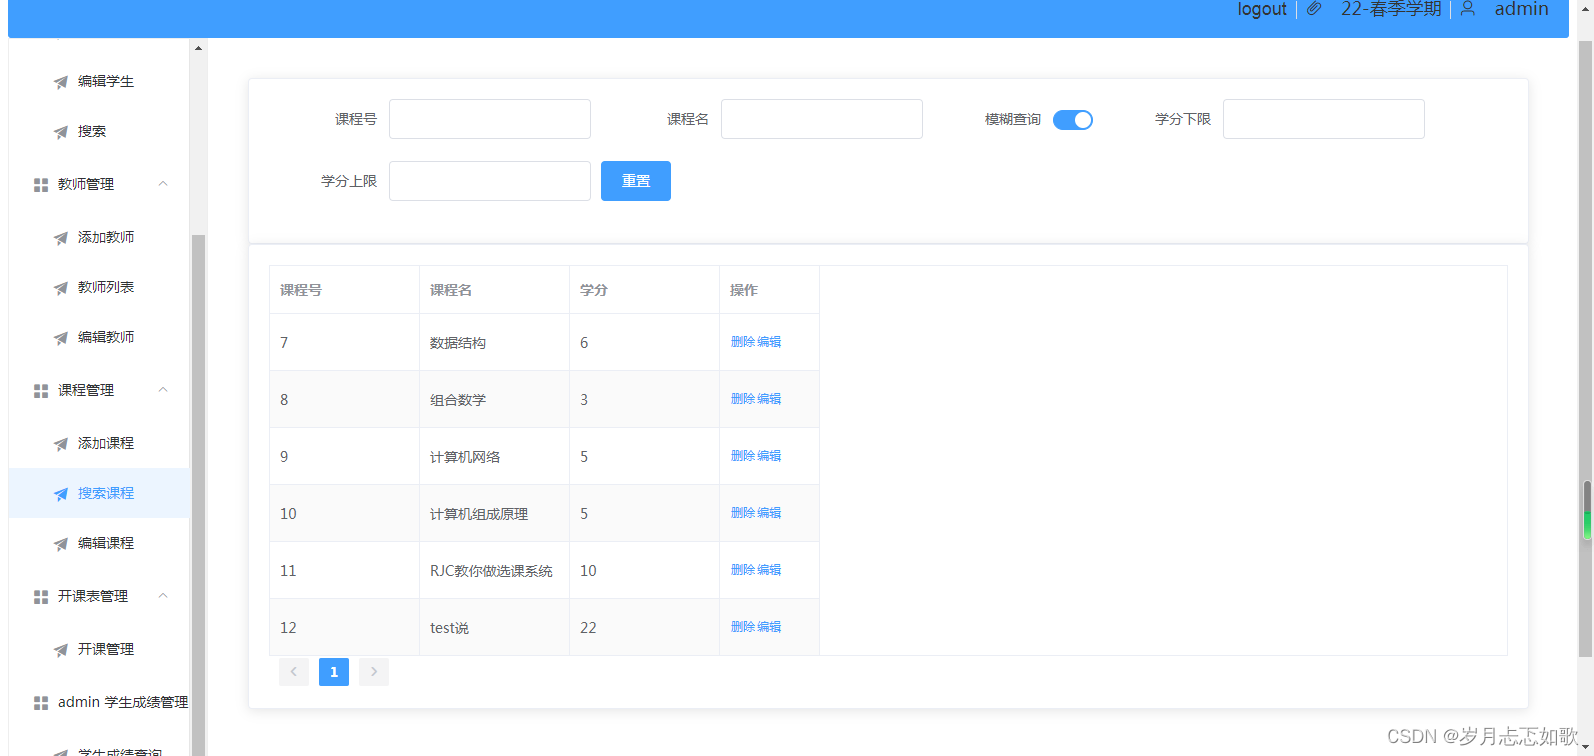Click the 操作 column header

coord(770,290)
